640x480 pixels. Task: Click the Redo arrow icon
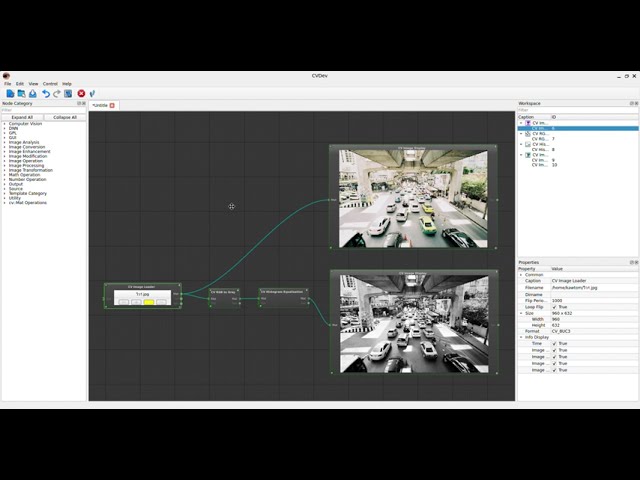pyautogui.click(x=57, y=93)
